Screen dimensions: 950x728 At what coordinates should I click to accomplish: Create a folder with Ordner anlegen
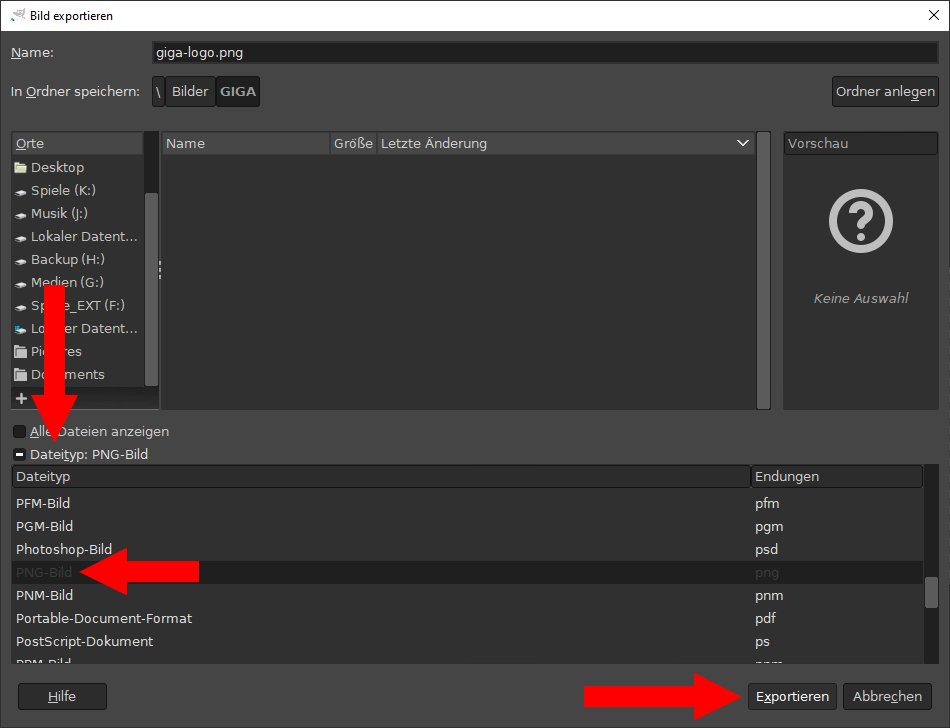(885, 92)
